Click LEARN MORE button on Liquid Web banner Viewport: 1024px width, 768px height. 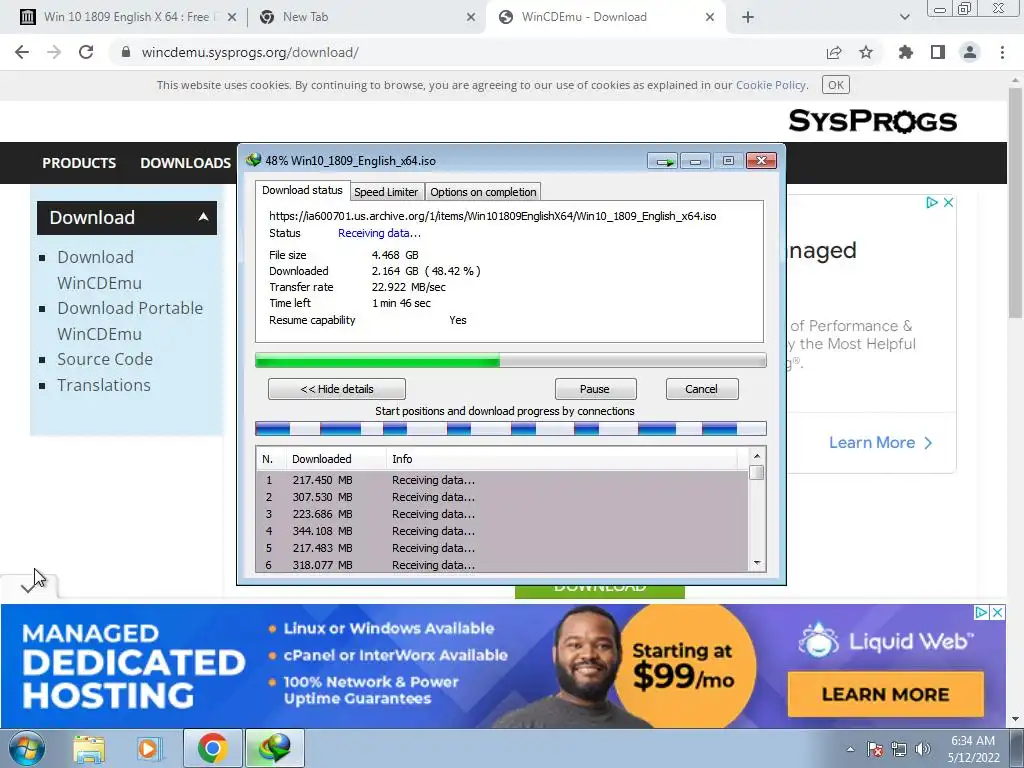point(886,694)
